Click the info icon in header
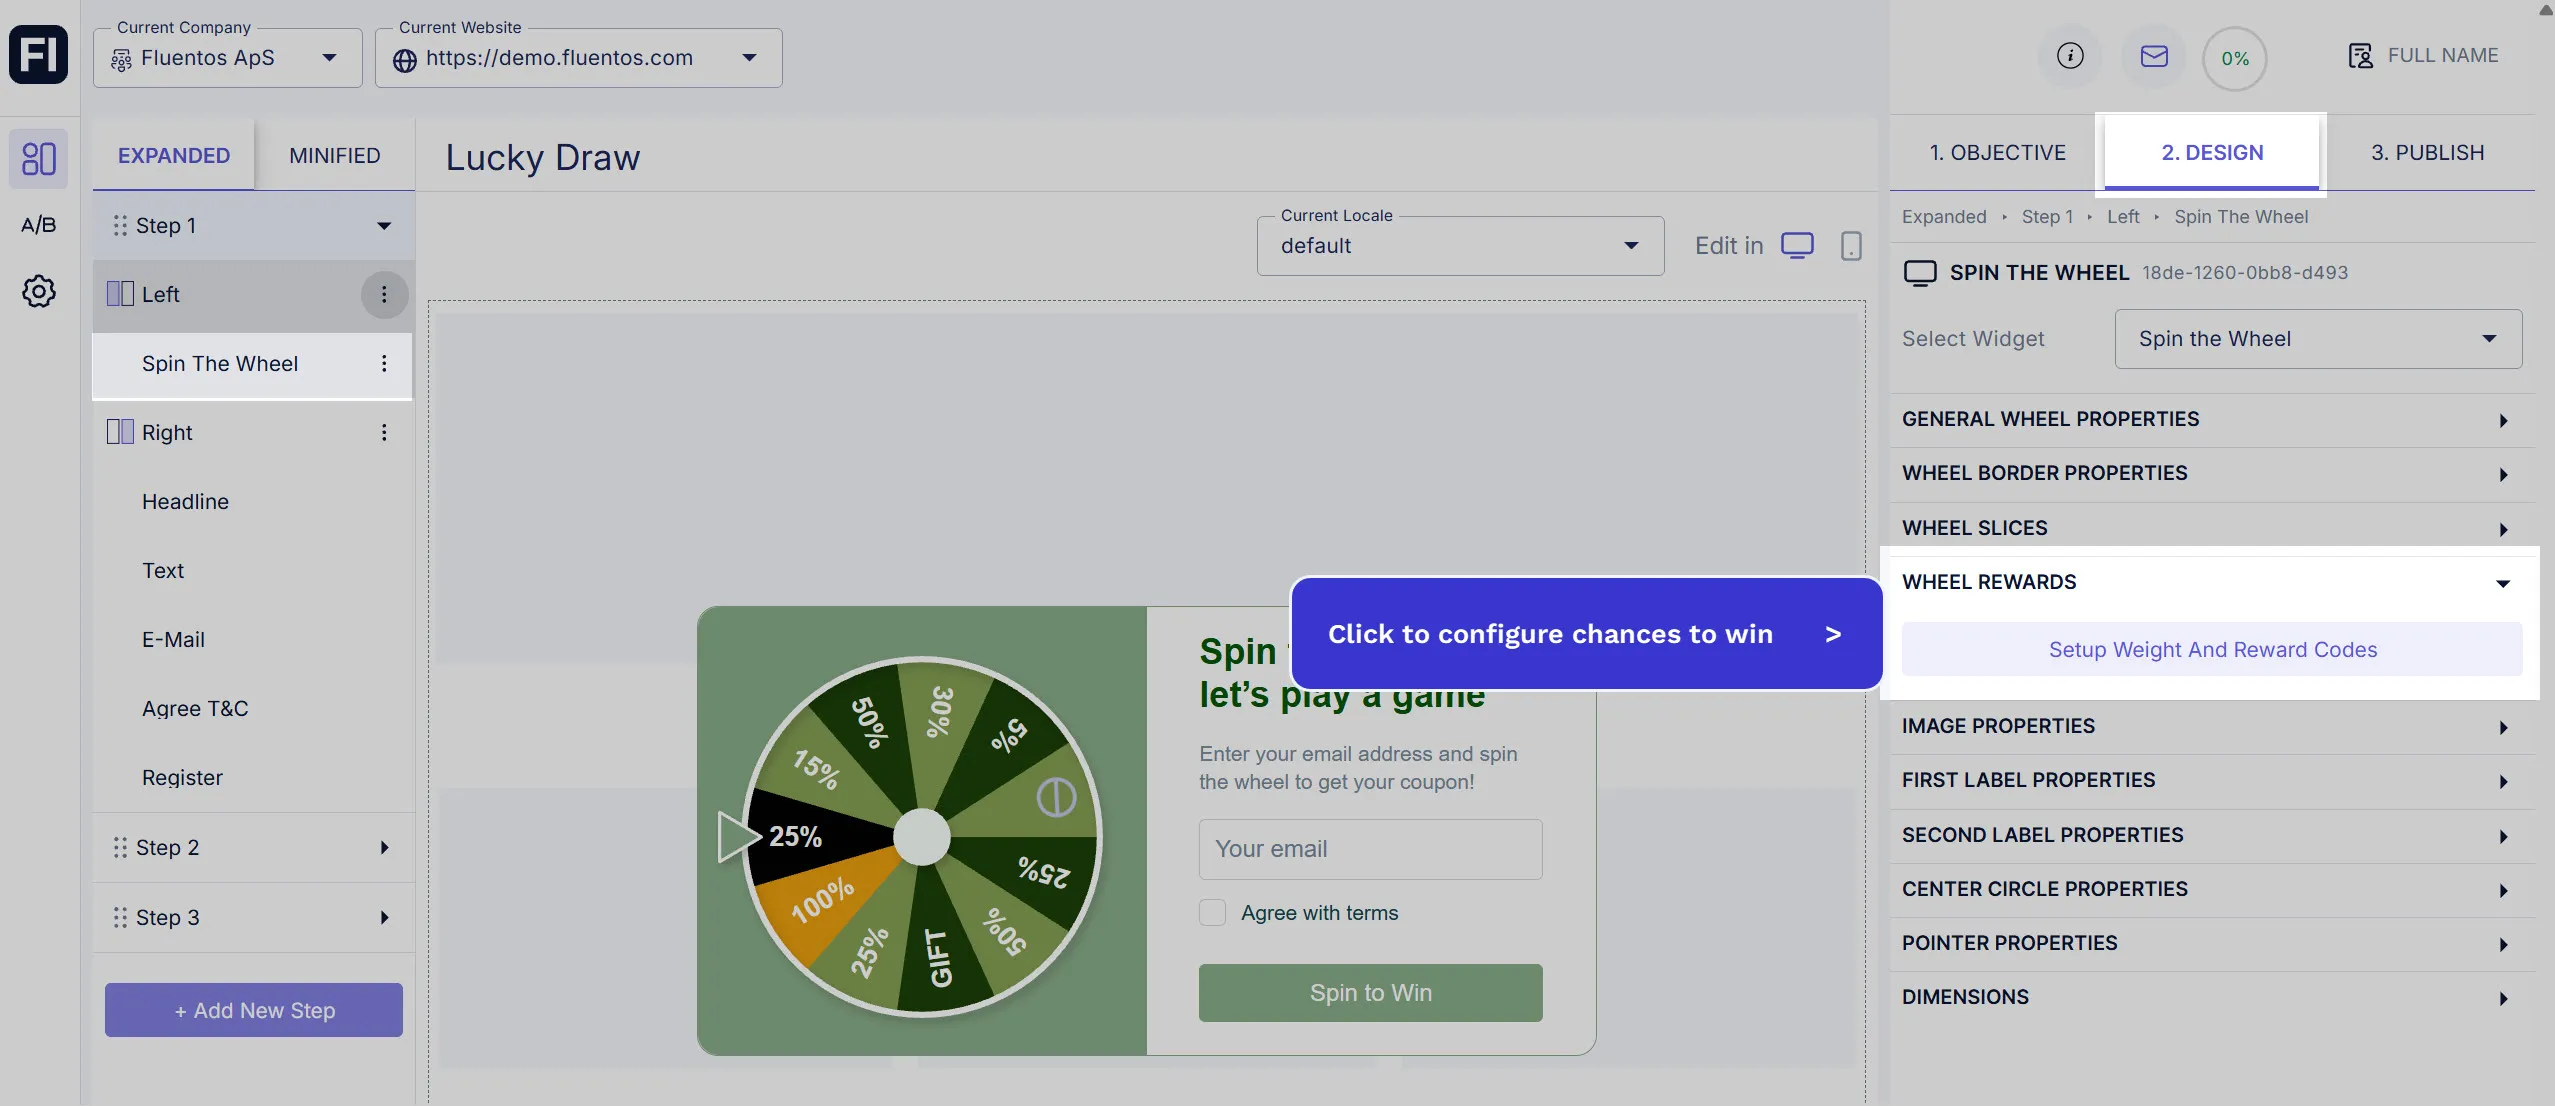 pos(2070,56)
